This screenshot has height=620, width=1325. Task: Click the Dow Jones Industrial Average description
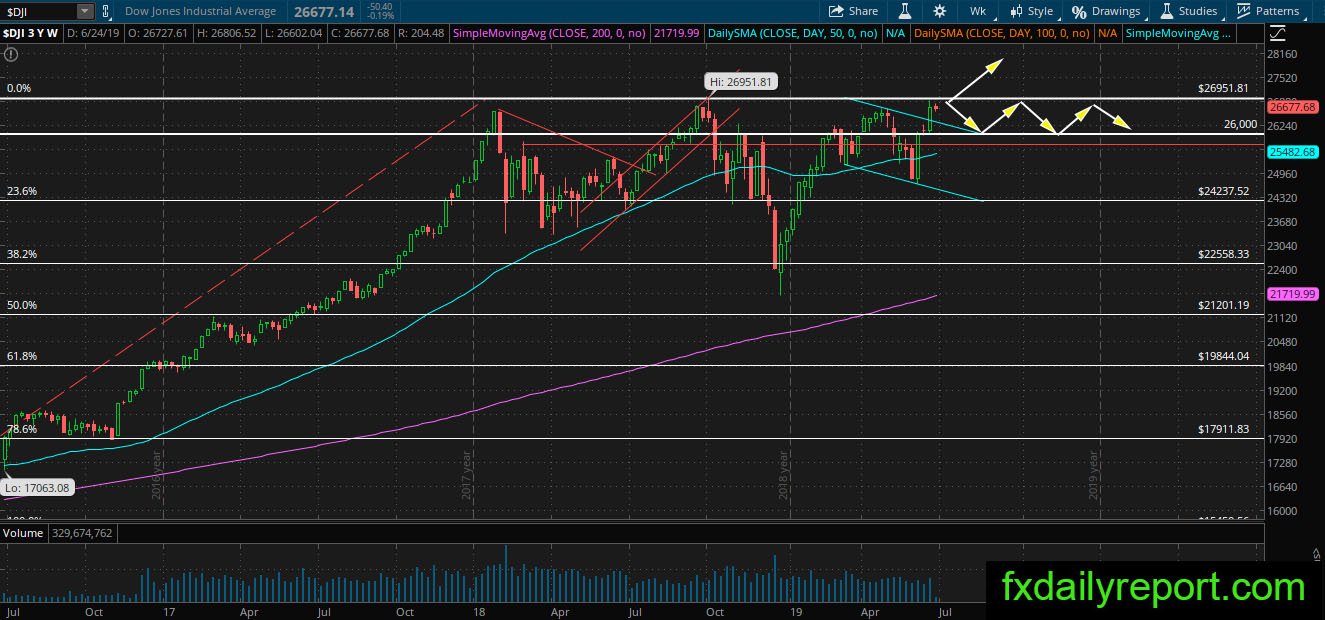pyautogui.click(x=201, y=11)
